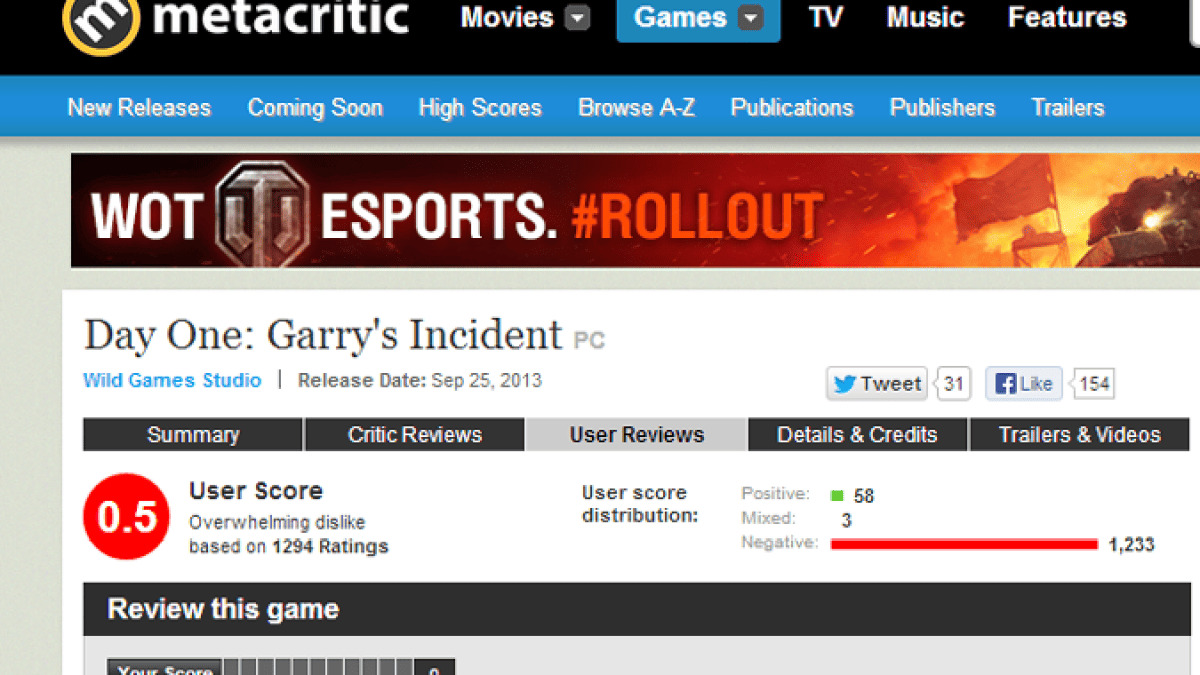Click the Twitter bird icon
Screen dimensions: 1200x675
(845, 384)
